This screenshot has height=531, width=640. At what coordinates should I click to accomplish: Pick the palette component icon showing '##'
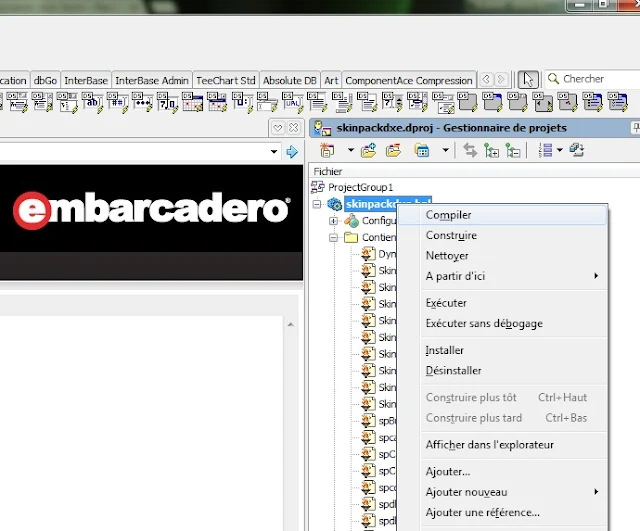point(117,102)
